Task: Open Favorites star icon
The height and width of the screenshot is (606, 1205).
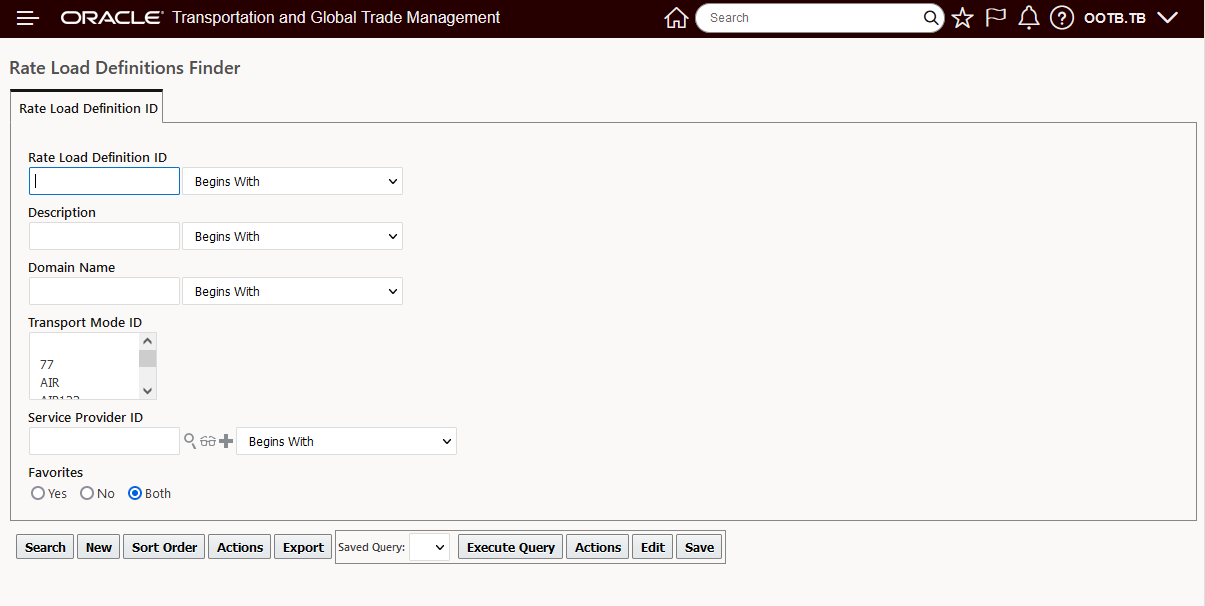Action: 962,18
